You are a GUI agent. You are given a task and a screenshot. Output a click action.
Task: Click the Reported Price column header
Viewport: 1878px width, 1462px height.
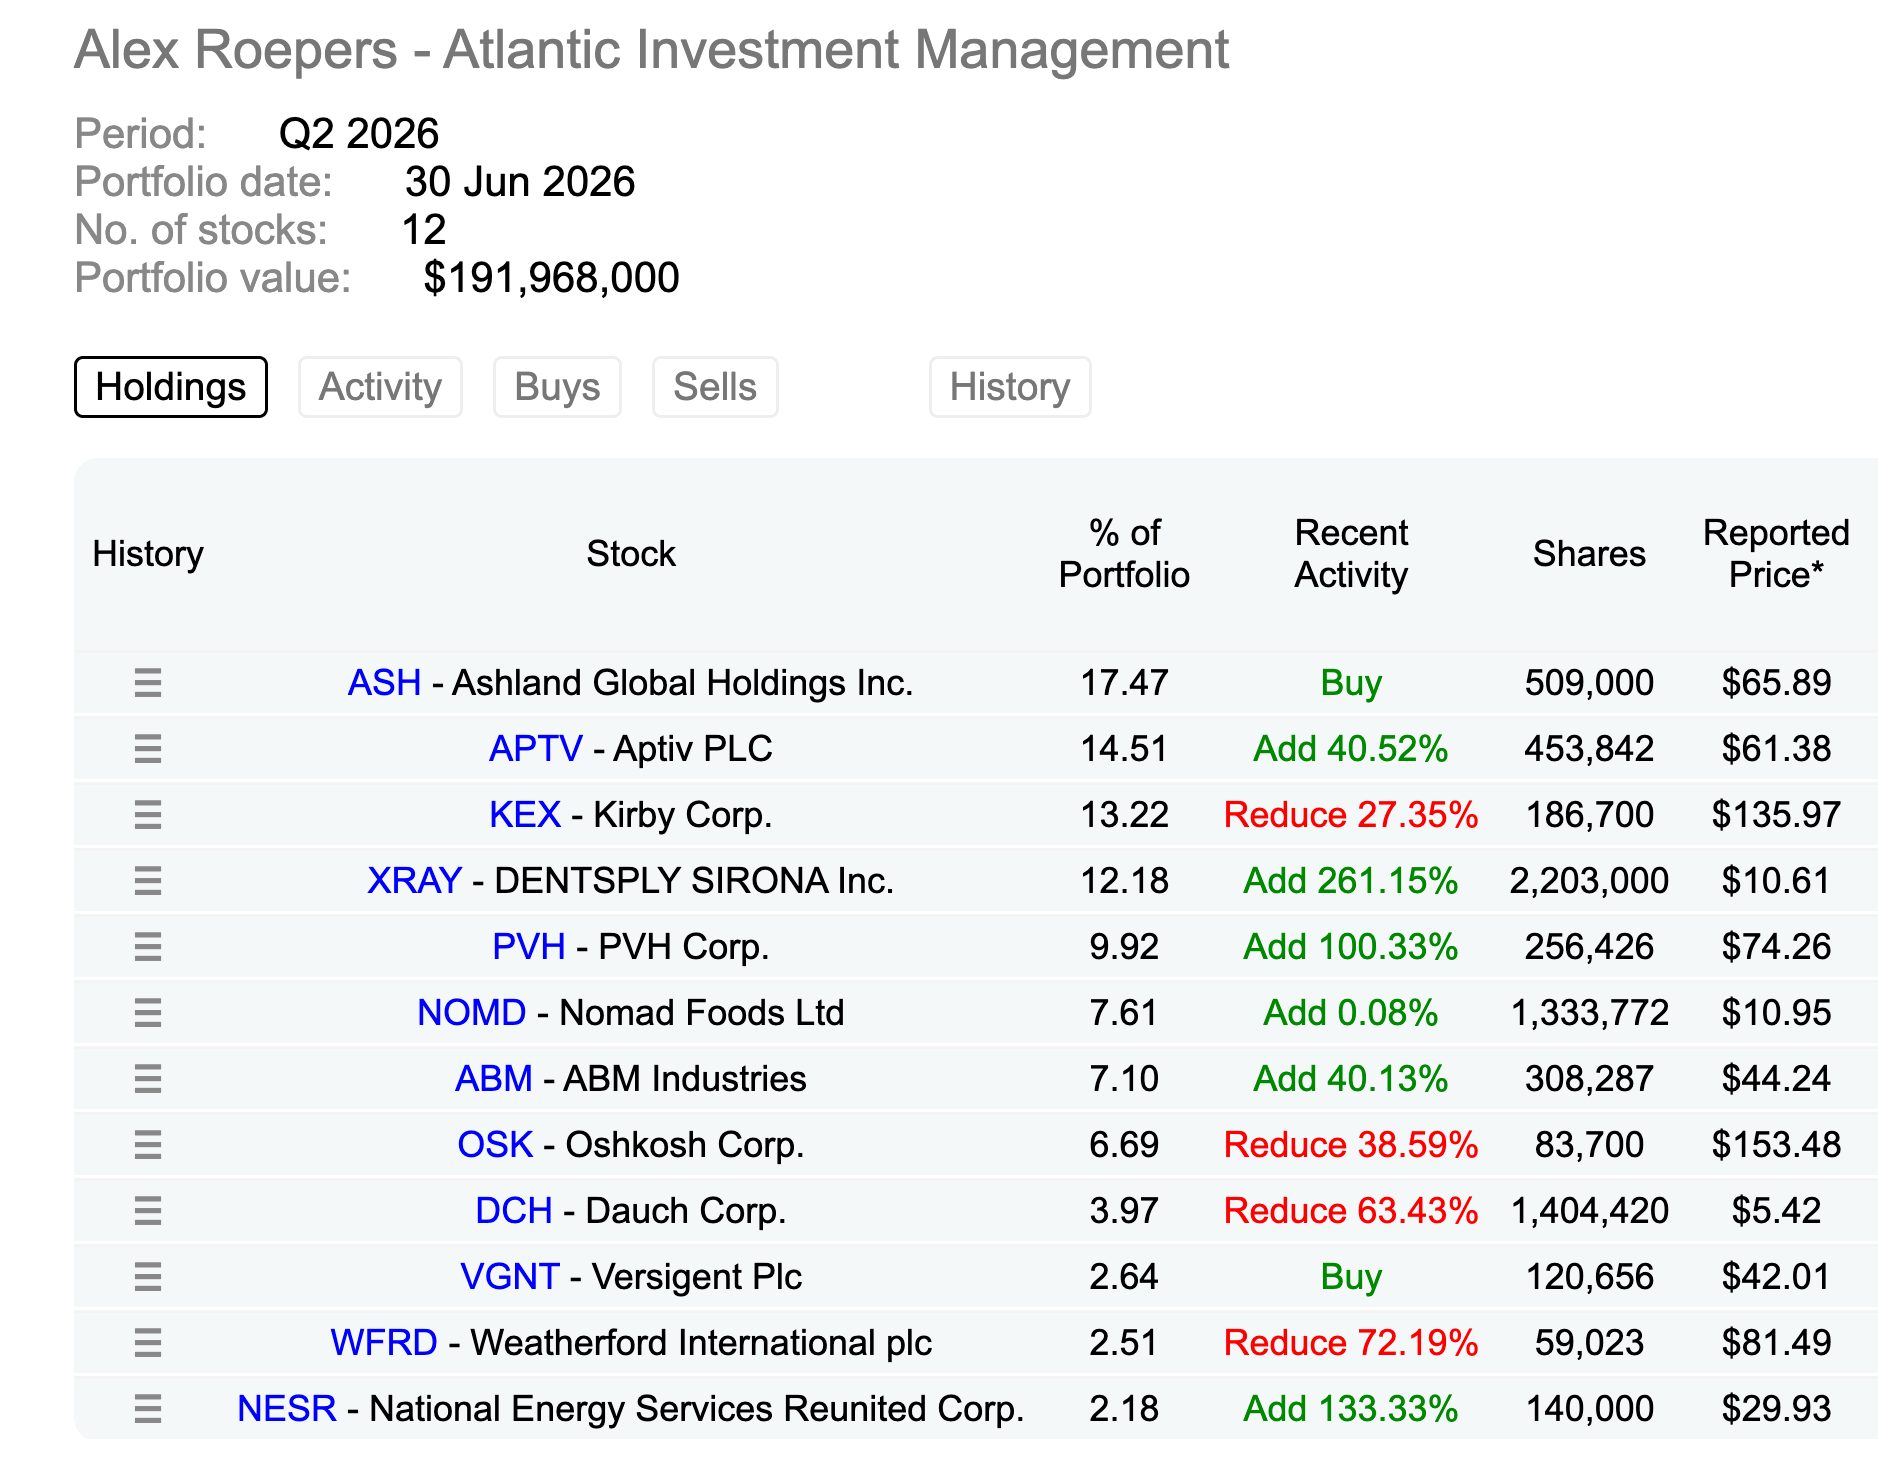(1776, 554)
